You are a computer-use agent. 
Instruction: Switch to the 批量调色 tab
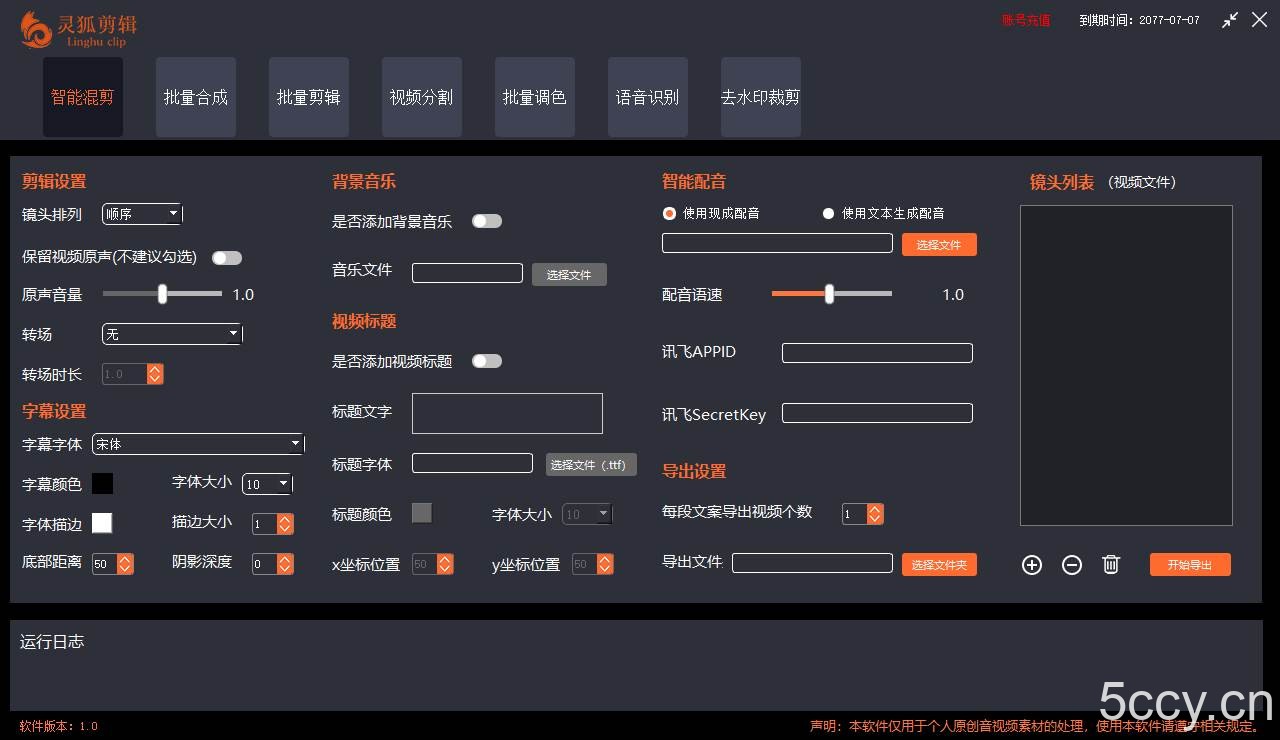534,96
